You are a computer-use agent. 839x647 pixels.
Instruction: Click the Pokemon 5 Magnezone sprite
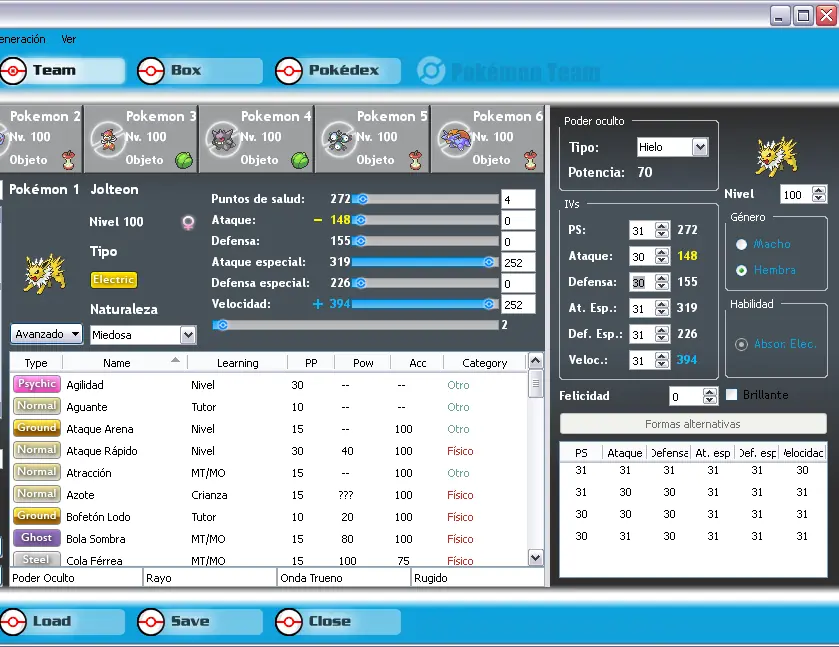coord(339,140)
